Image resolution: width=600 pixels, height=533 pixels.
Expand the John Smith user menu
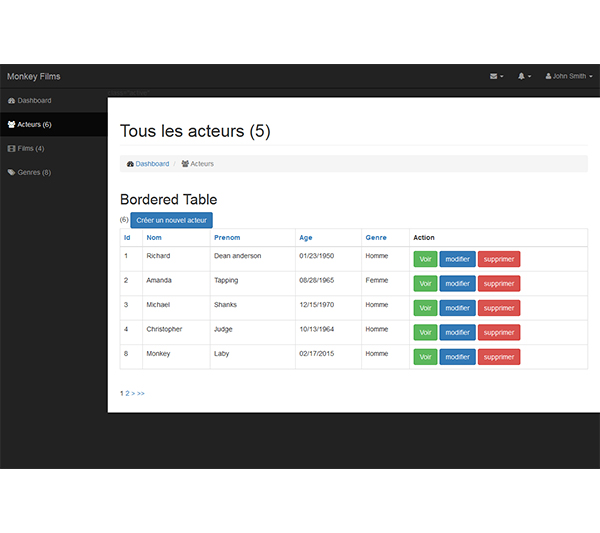pyautogui.click(x=568, y=76)
